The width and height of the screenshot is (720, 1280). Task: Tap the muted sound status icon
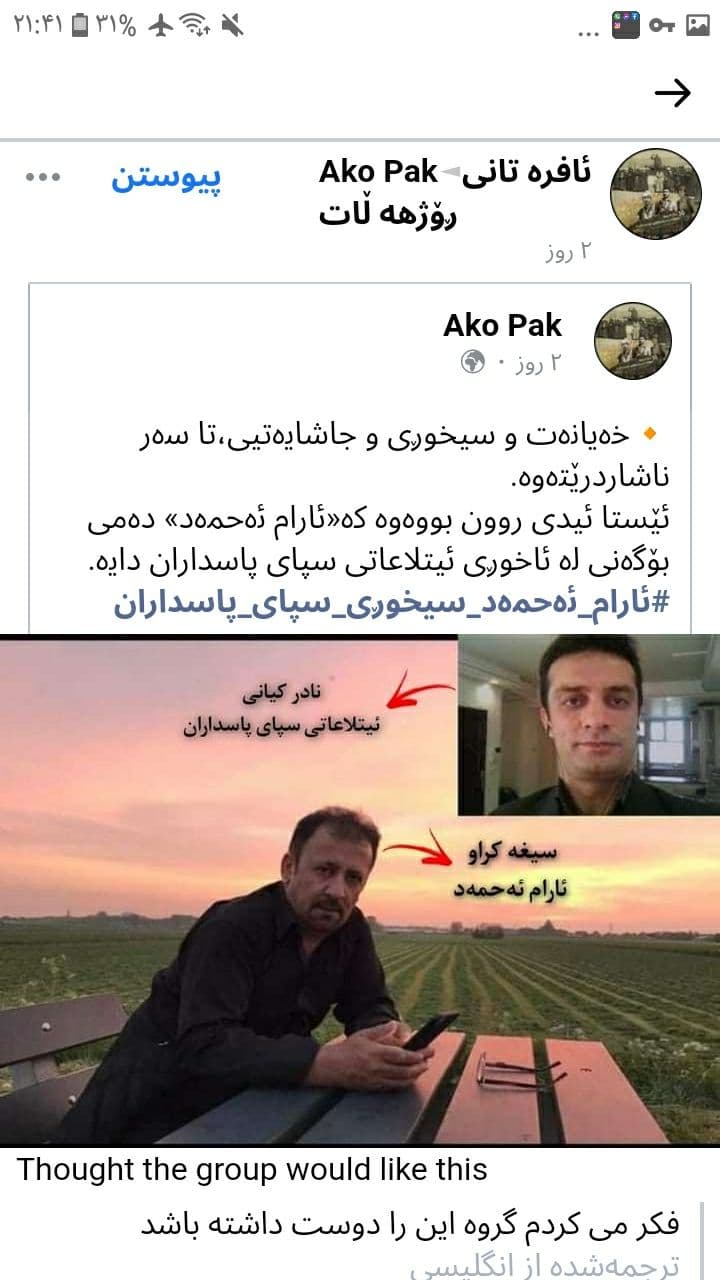pyautogui.click(x=232, y=26)
